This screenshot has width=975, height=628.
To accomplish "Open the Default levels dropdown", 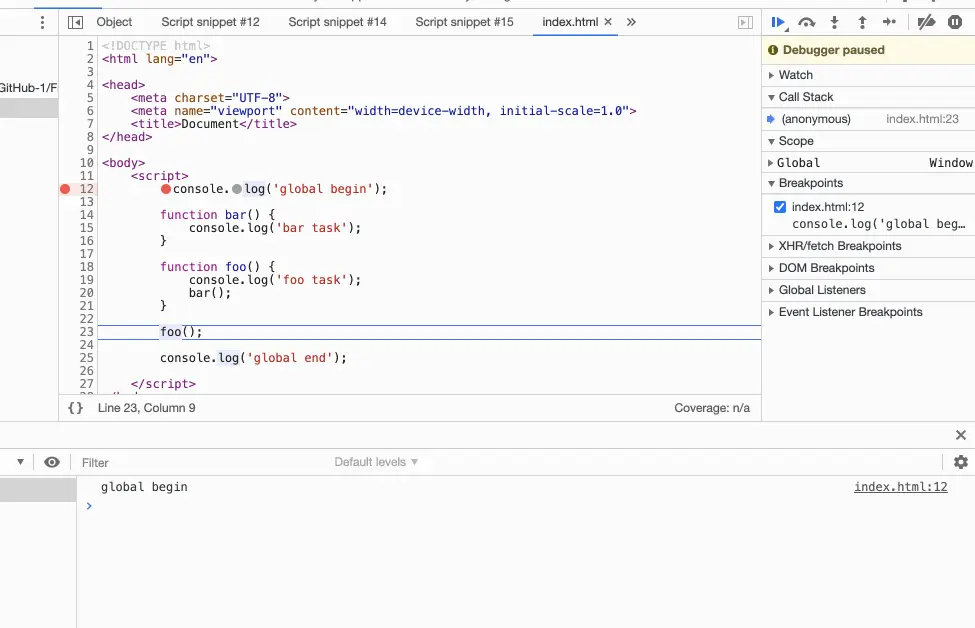I will [376, 462].
